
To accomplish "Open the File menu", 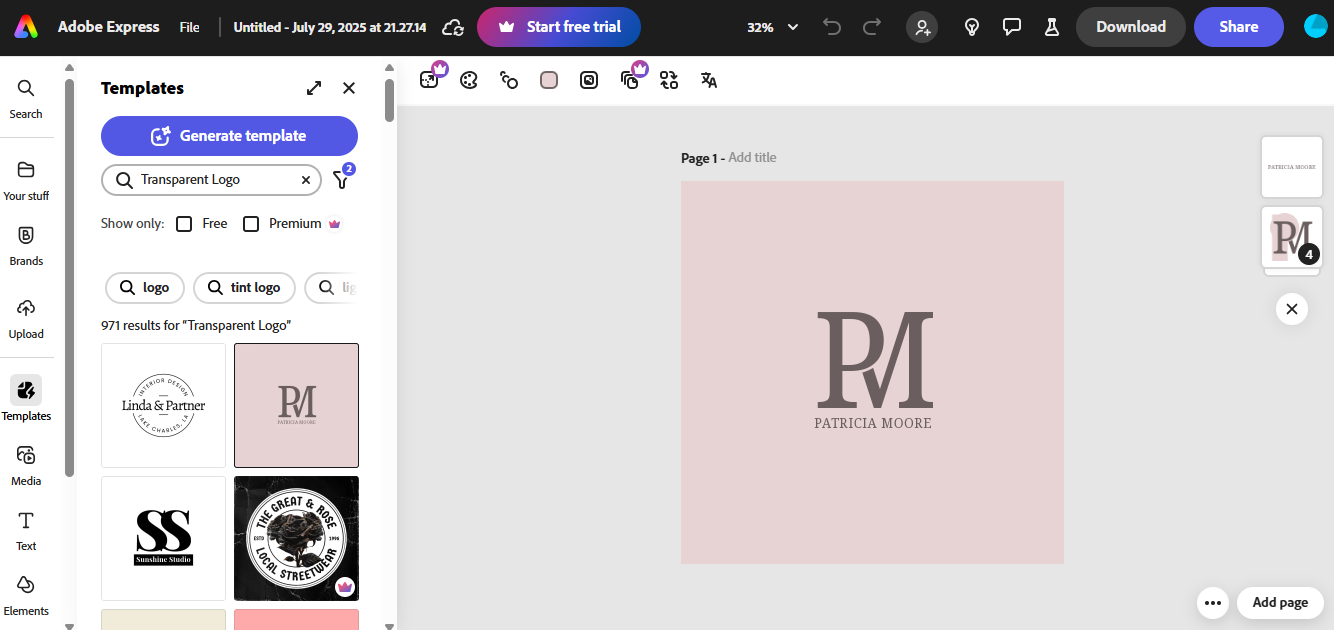I will (x=189, y=27).
